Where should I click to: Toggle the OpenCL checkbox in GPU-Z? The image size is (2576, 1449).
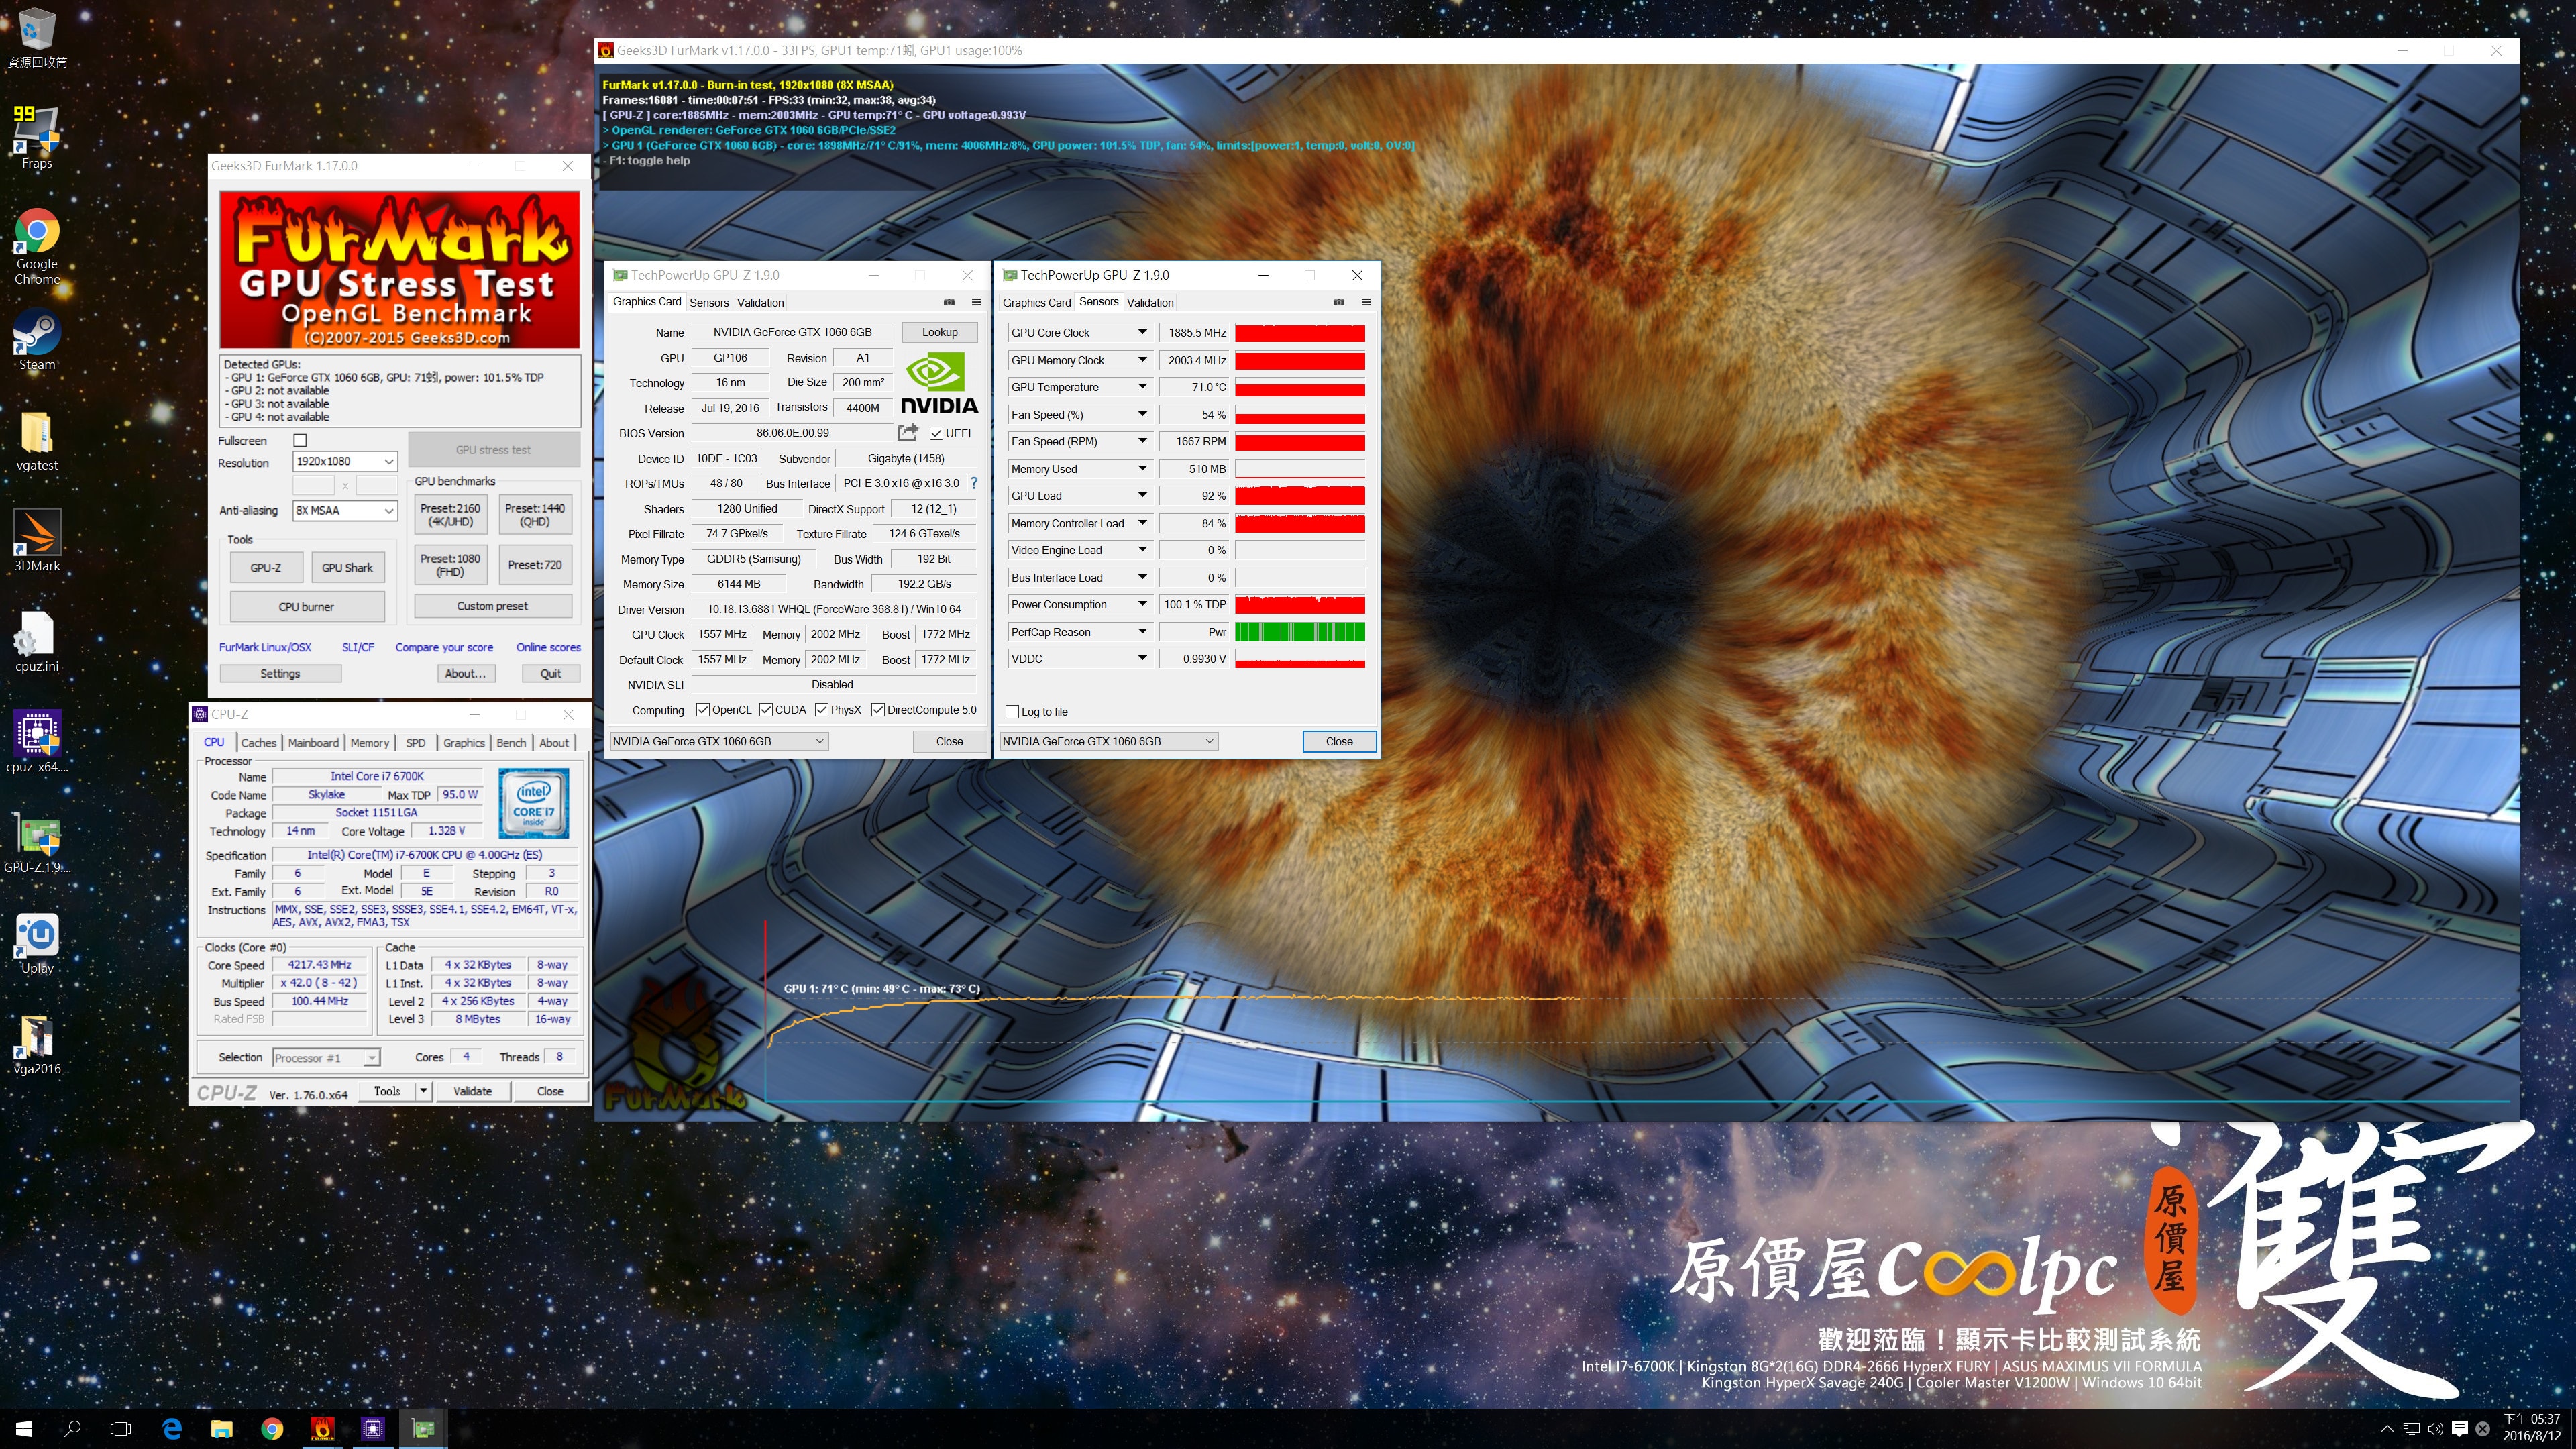pyautogui.click(x=703, y=710)
